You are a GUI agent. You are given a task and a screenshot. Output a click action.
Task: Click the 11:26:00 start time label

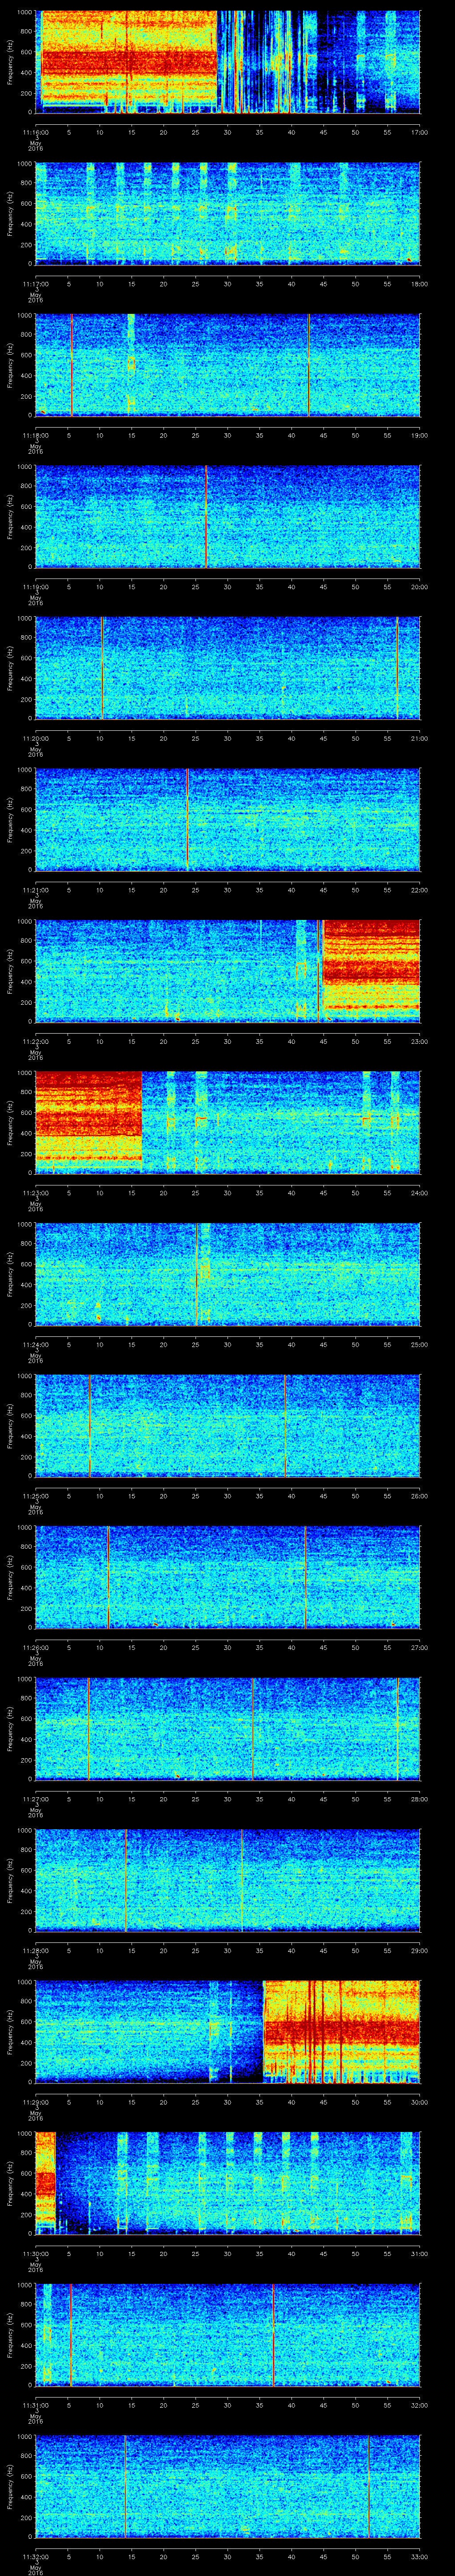[35, 1648]
